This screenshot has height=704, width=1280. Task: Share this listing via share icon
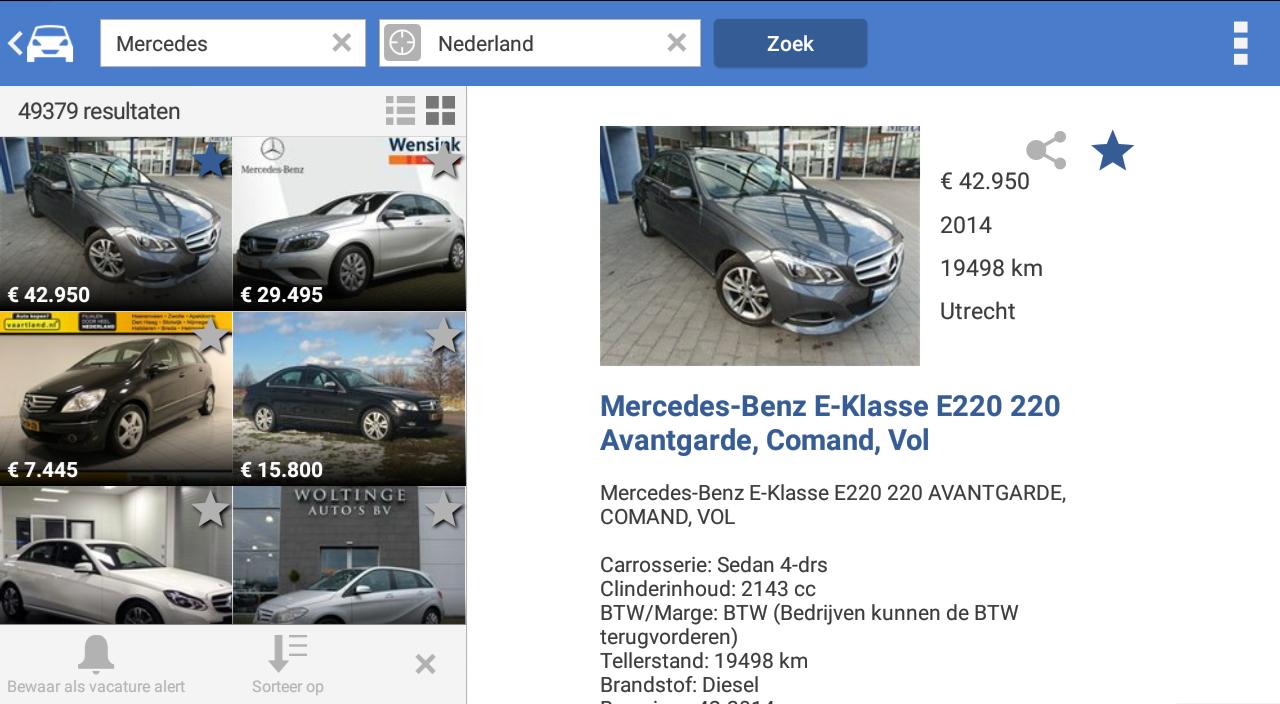[1046, 151]
